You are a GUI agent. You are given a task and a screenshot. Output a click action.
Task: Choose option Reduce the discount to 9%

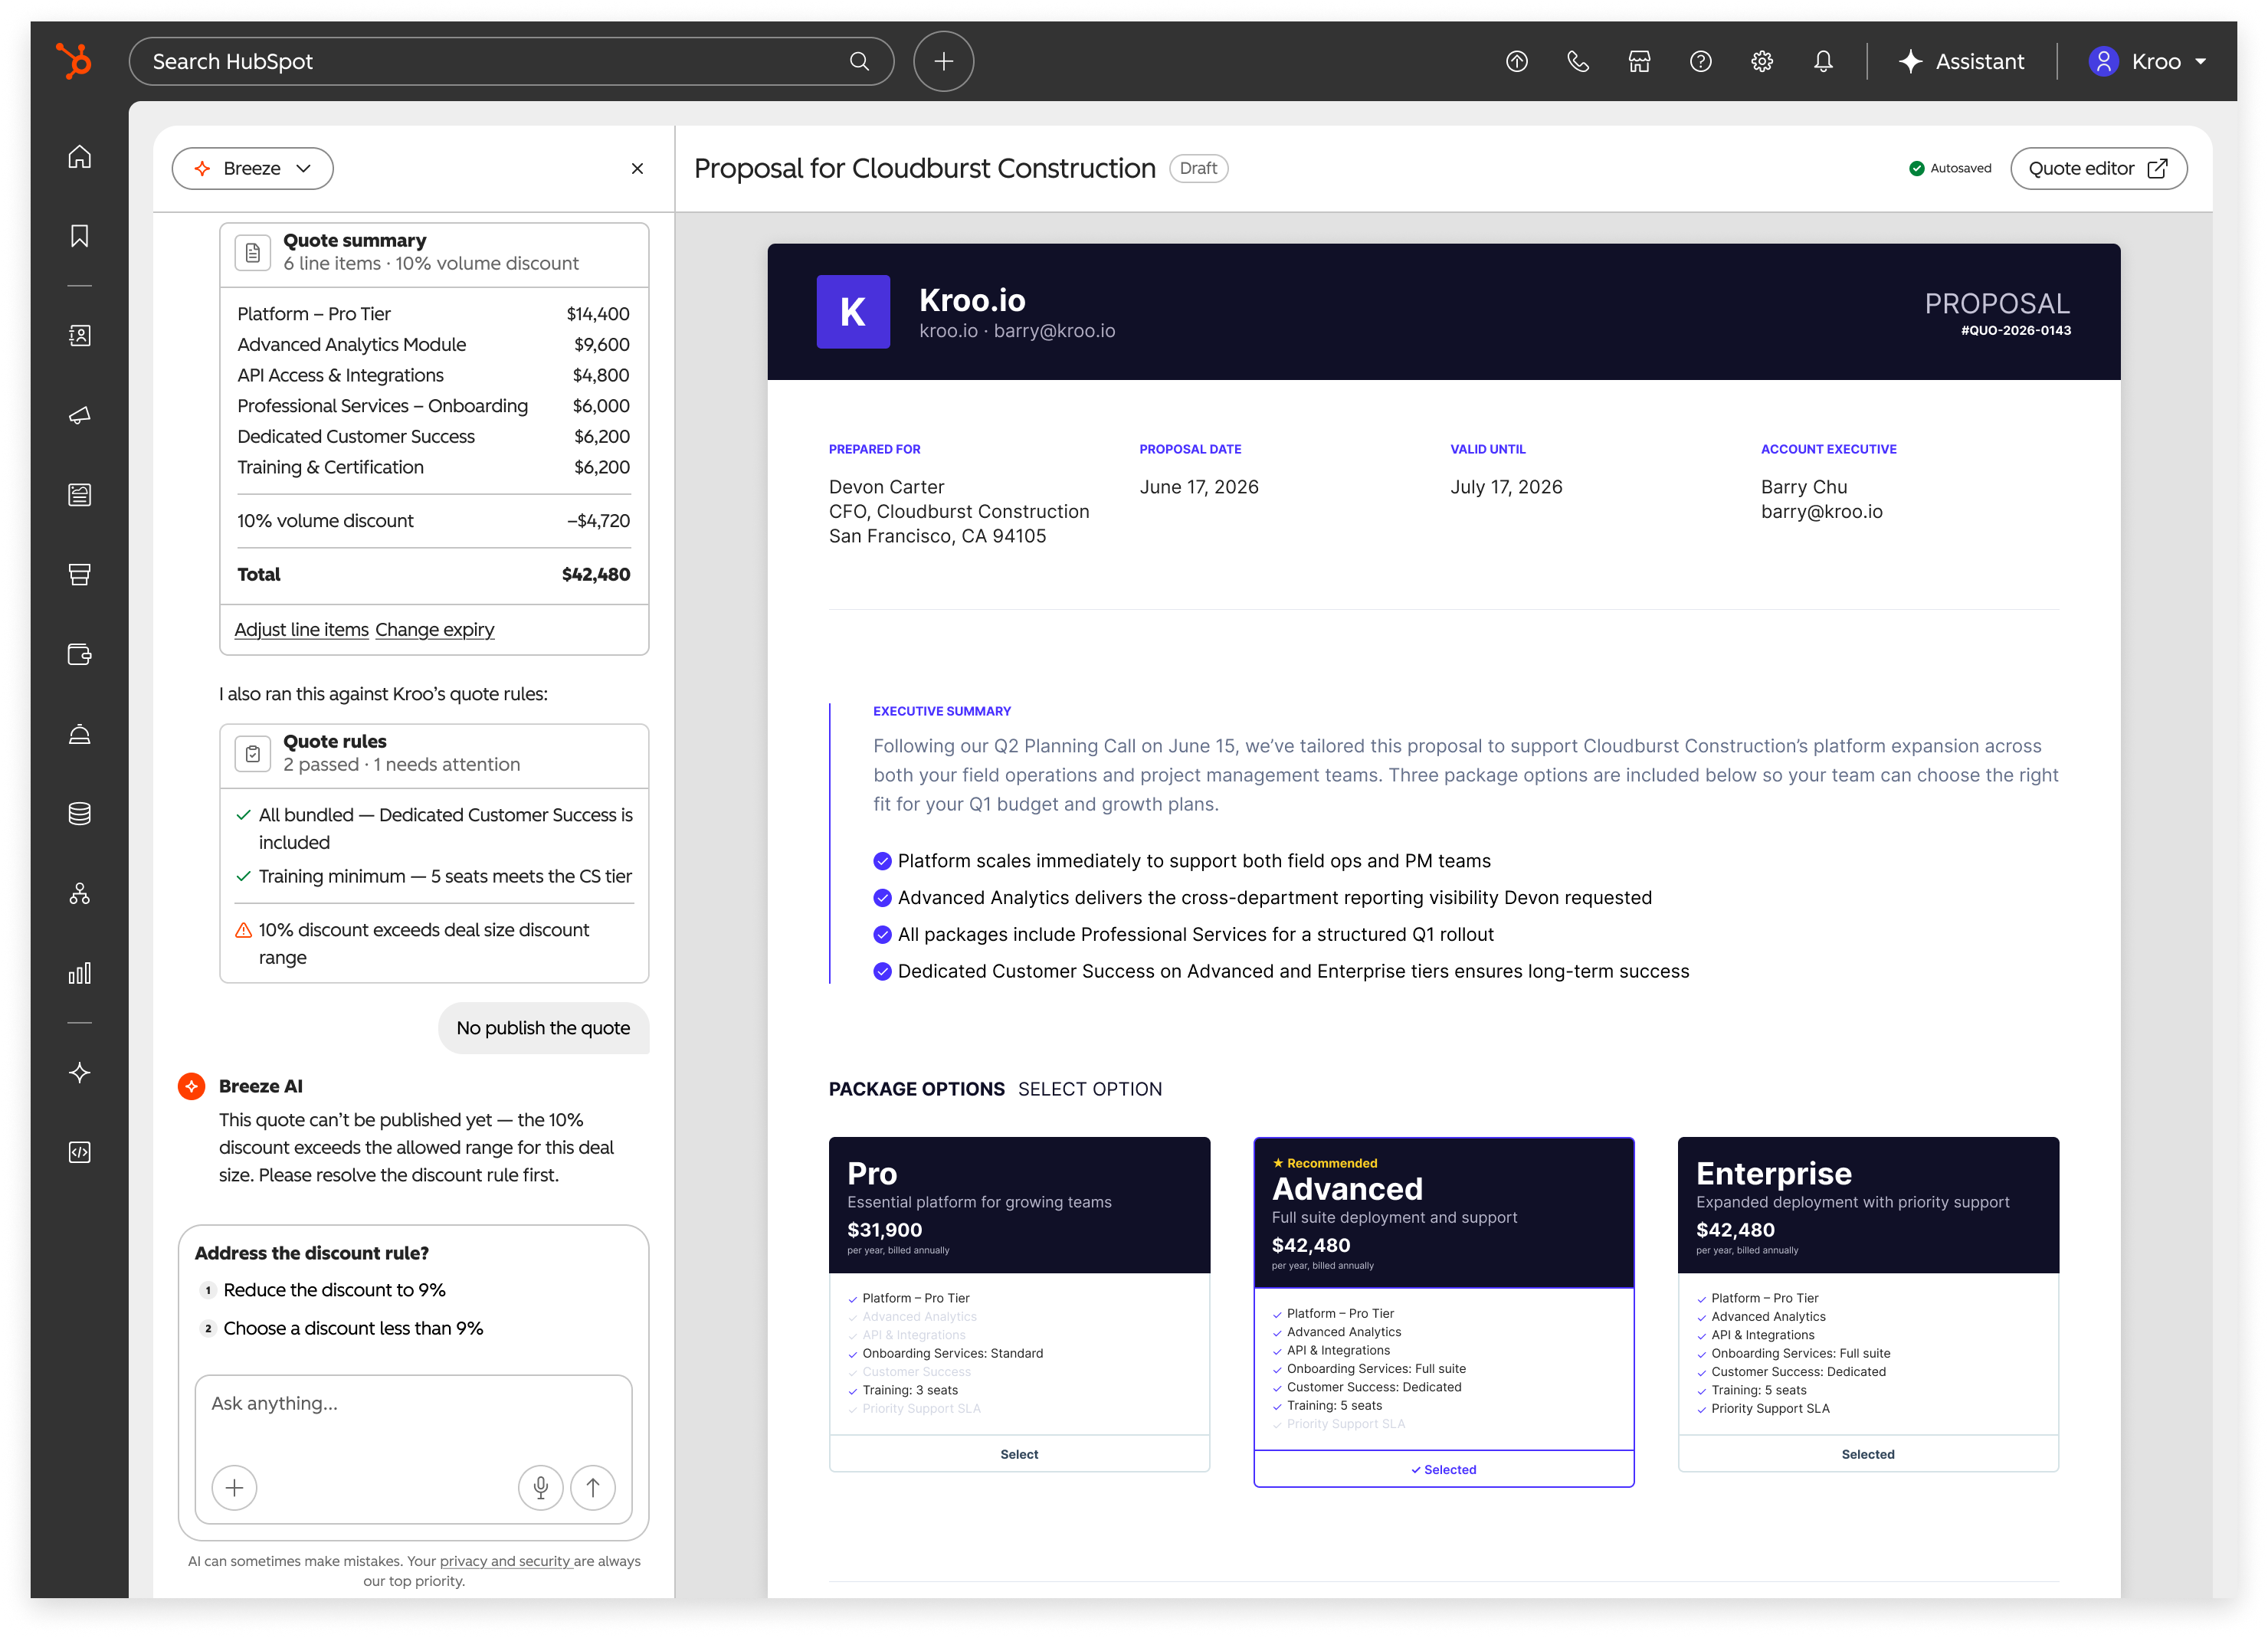pyautogui.click(x=334, y=1289)
